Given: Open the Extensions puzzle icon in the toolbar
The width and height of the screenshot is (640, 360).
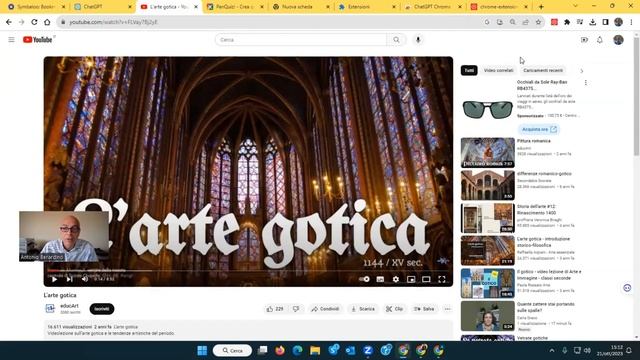Looking at the screenshot, I should click(567, 22).
